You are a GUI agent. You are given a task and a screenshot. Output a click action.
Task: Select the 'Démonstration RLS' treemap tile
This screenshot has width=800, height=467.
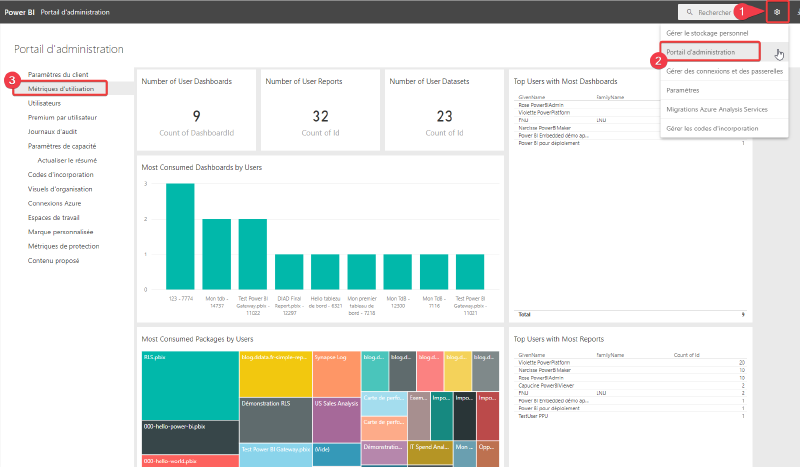click(x=276, y=420)
